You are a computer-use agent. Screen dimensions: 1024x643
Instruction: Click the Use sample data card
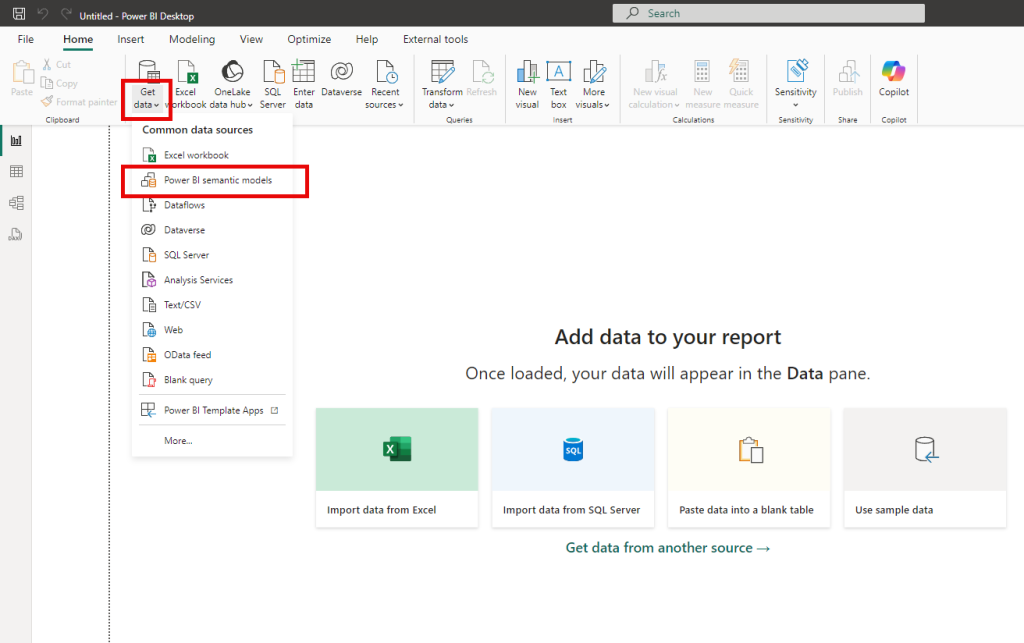click(x=925, y=468)
